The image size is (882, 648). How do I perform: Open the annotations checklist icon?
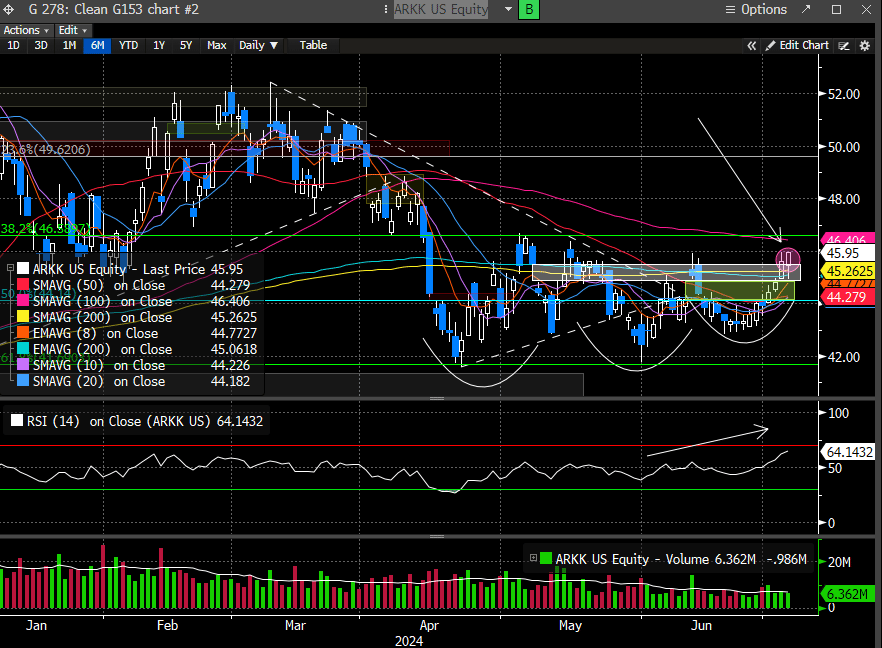[x=844, y=46]
